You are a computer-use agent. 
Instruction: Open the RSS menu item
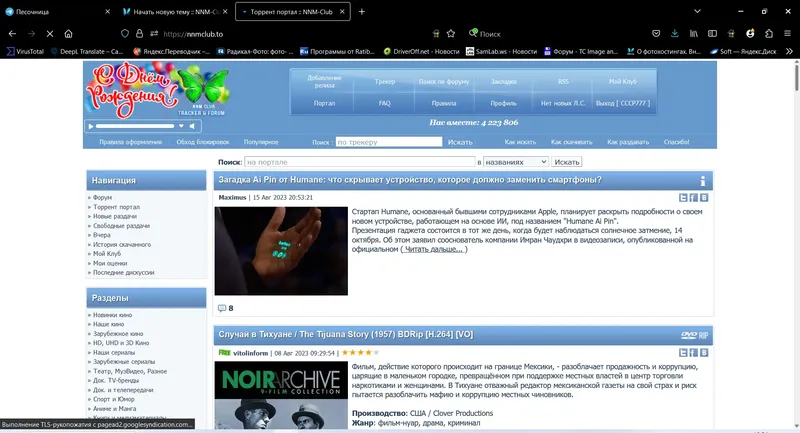(563, 82)
